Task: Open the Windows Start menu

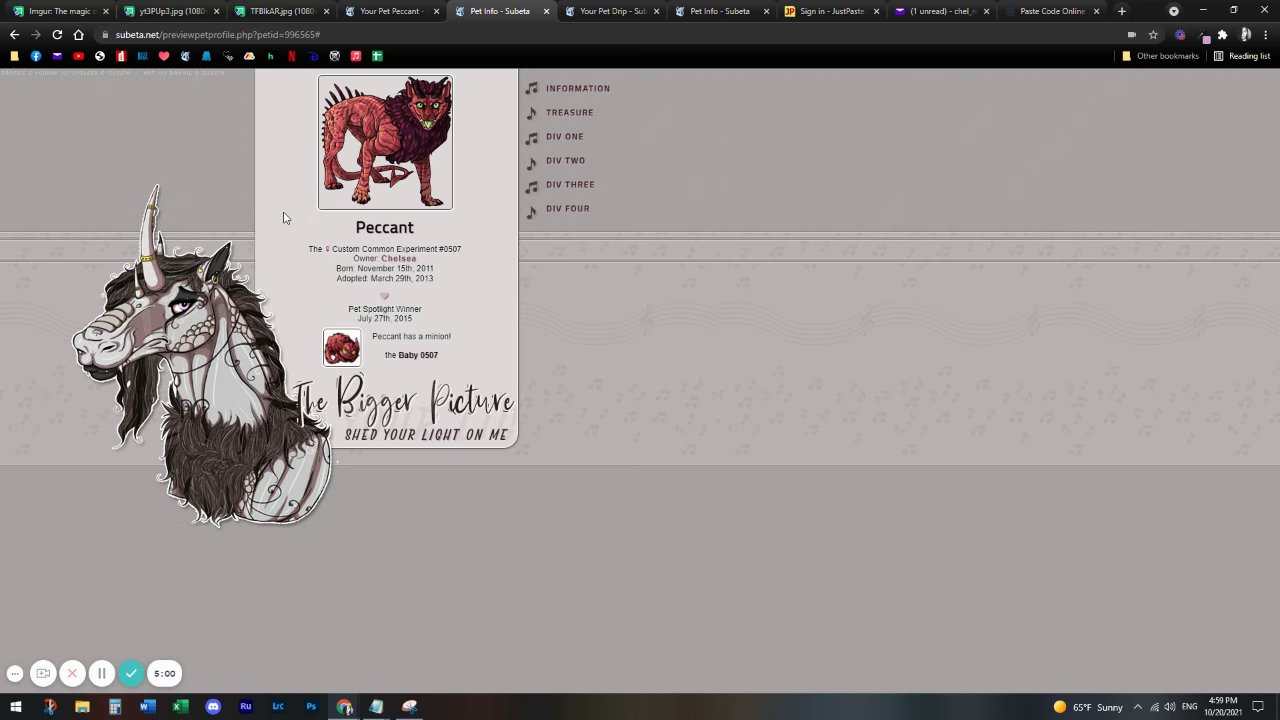Action: tap(16, 707)
